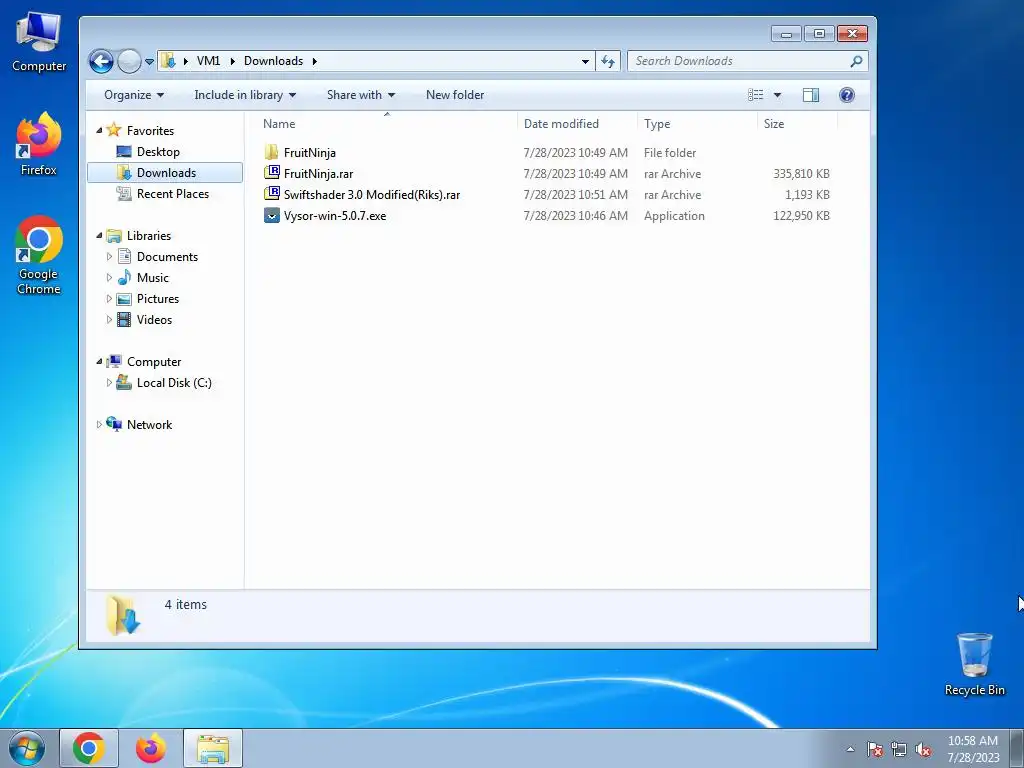Screen dimensions: 1024x768
Task: Click the New folder button
Action: 455,95
